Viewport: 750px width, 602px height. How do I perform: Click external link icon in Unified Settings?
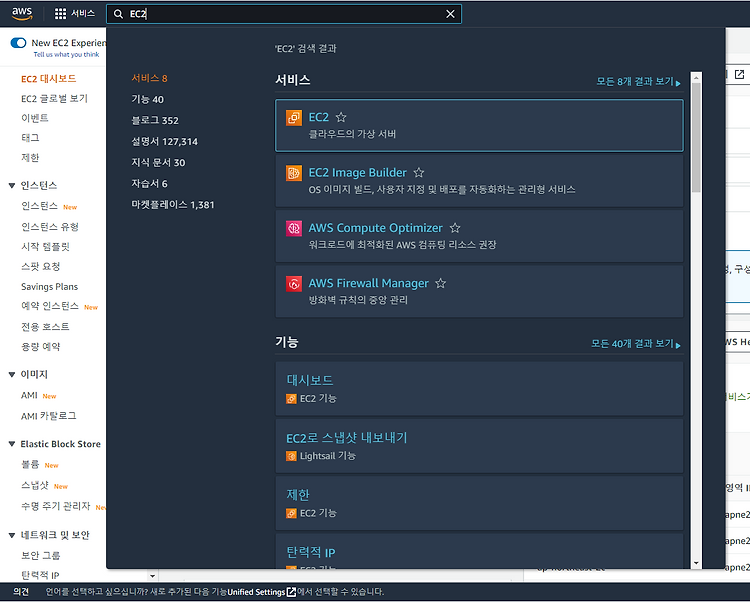(291, 592)
